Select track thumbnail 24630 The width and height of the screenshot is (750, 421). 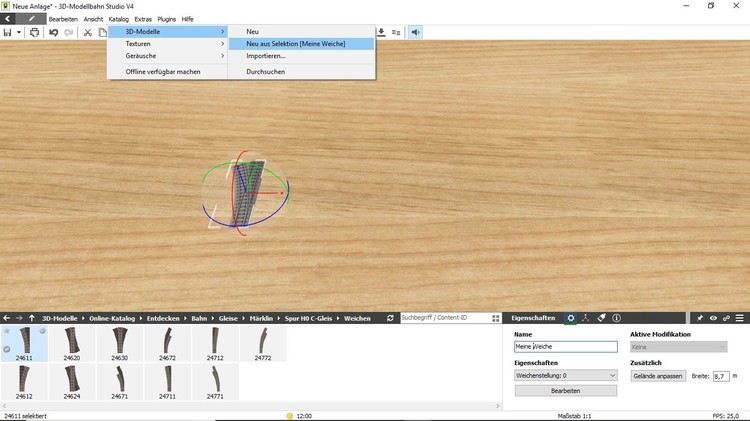point(119,344)
